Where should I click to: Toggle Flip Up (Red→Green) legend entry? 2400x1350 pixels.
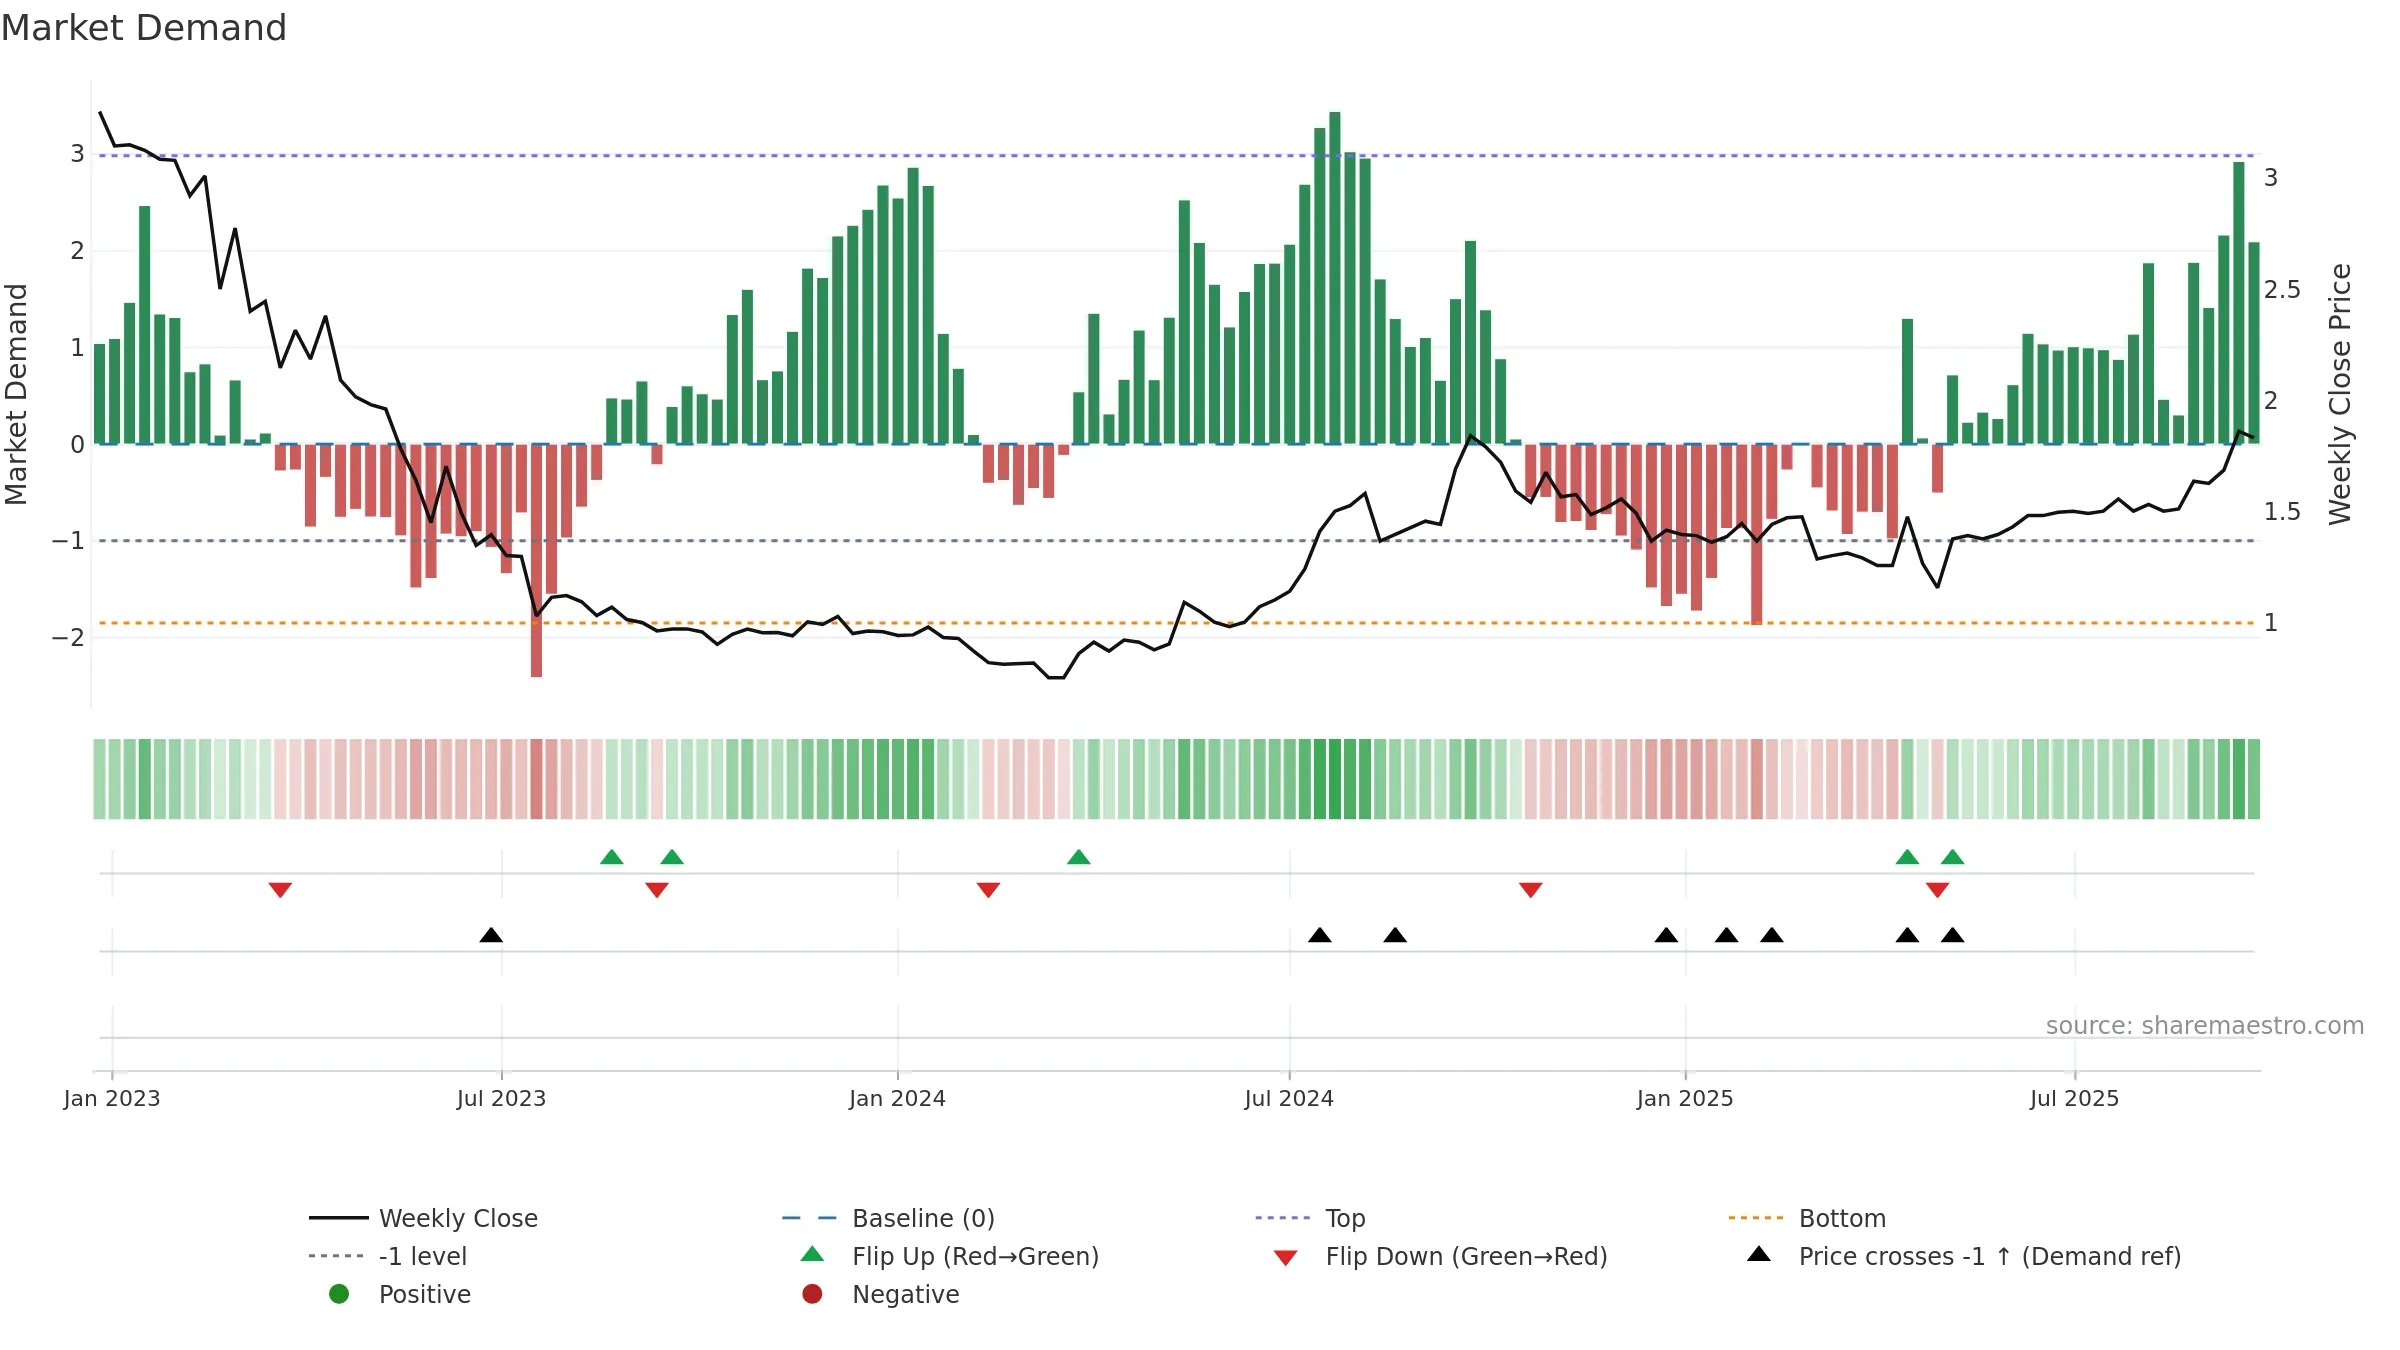click(950, 1256)
